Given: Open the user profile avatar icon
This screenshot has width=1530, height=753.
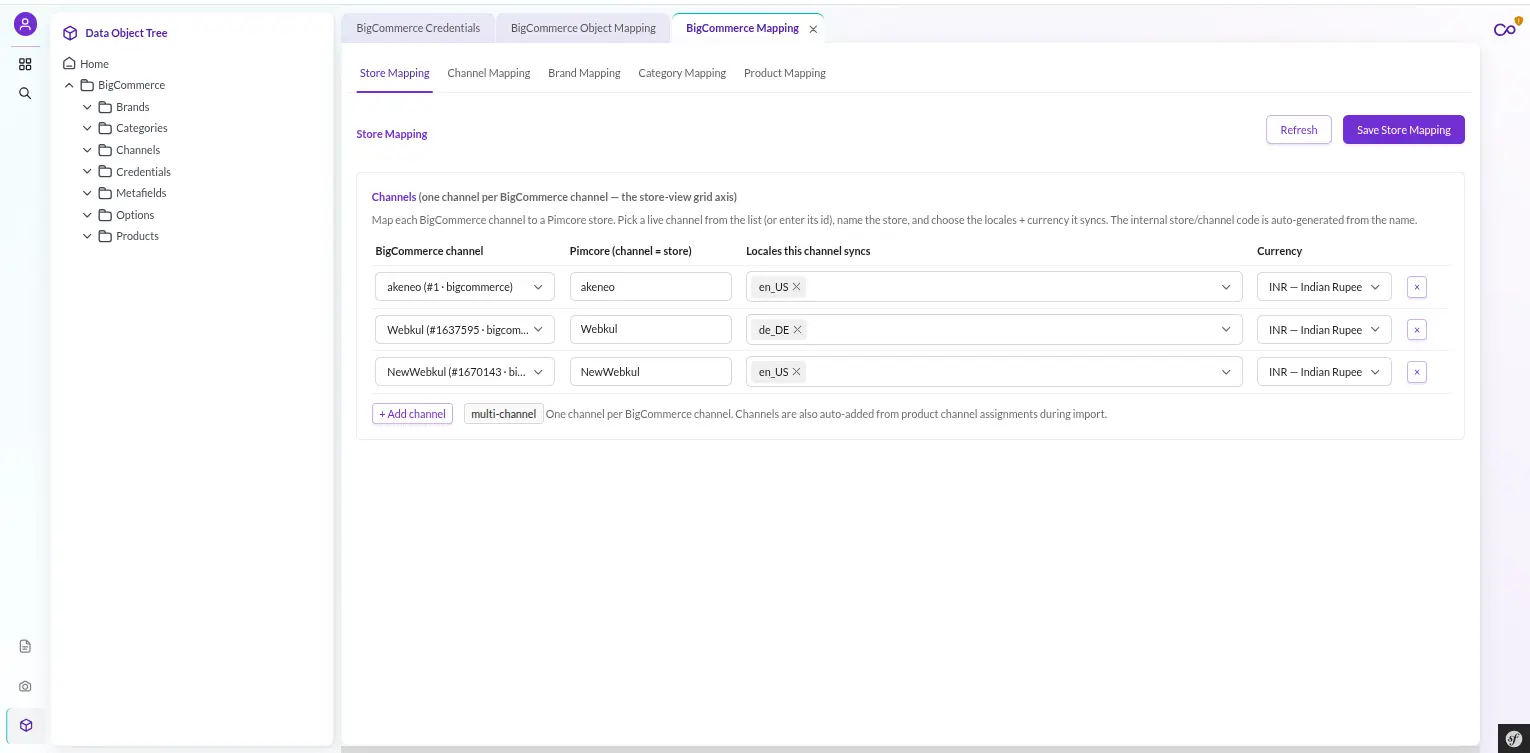Looking at the screenshot, I should pyautogui.click(x=25, y=25).
